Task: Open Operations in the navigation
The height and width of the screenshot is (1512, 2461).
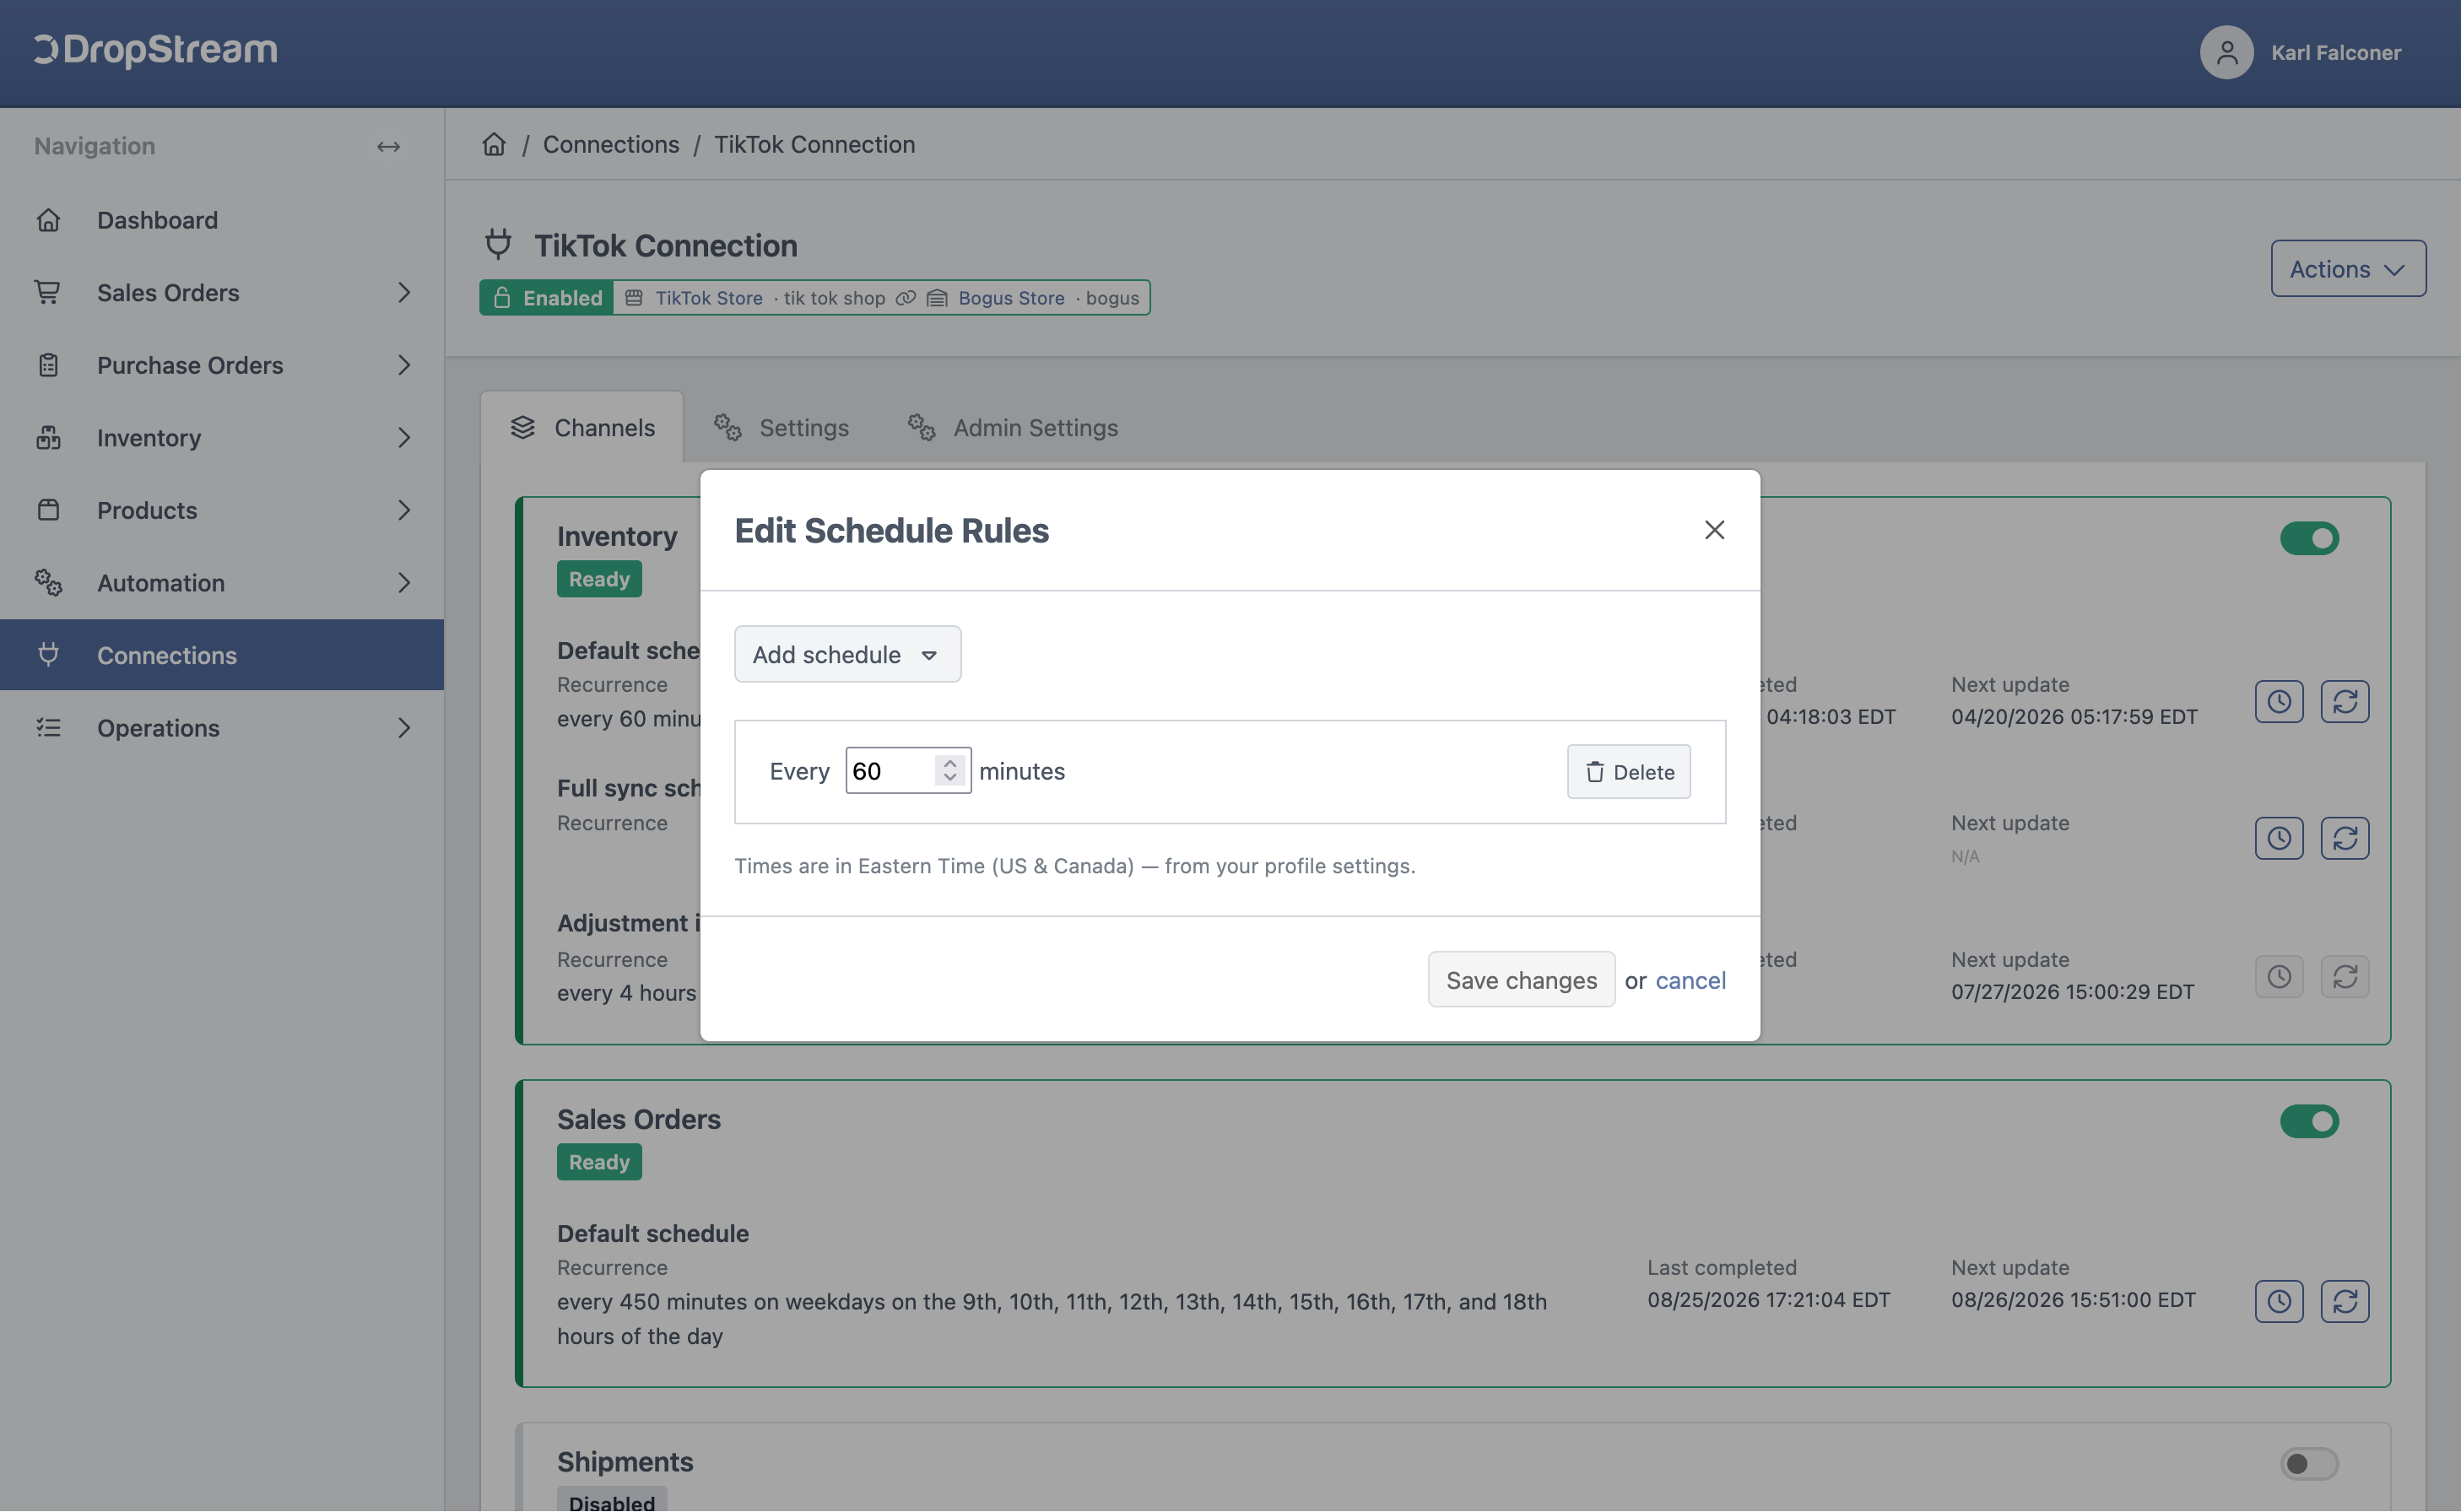Action: tap(222, 727)
